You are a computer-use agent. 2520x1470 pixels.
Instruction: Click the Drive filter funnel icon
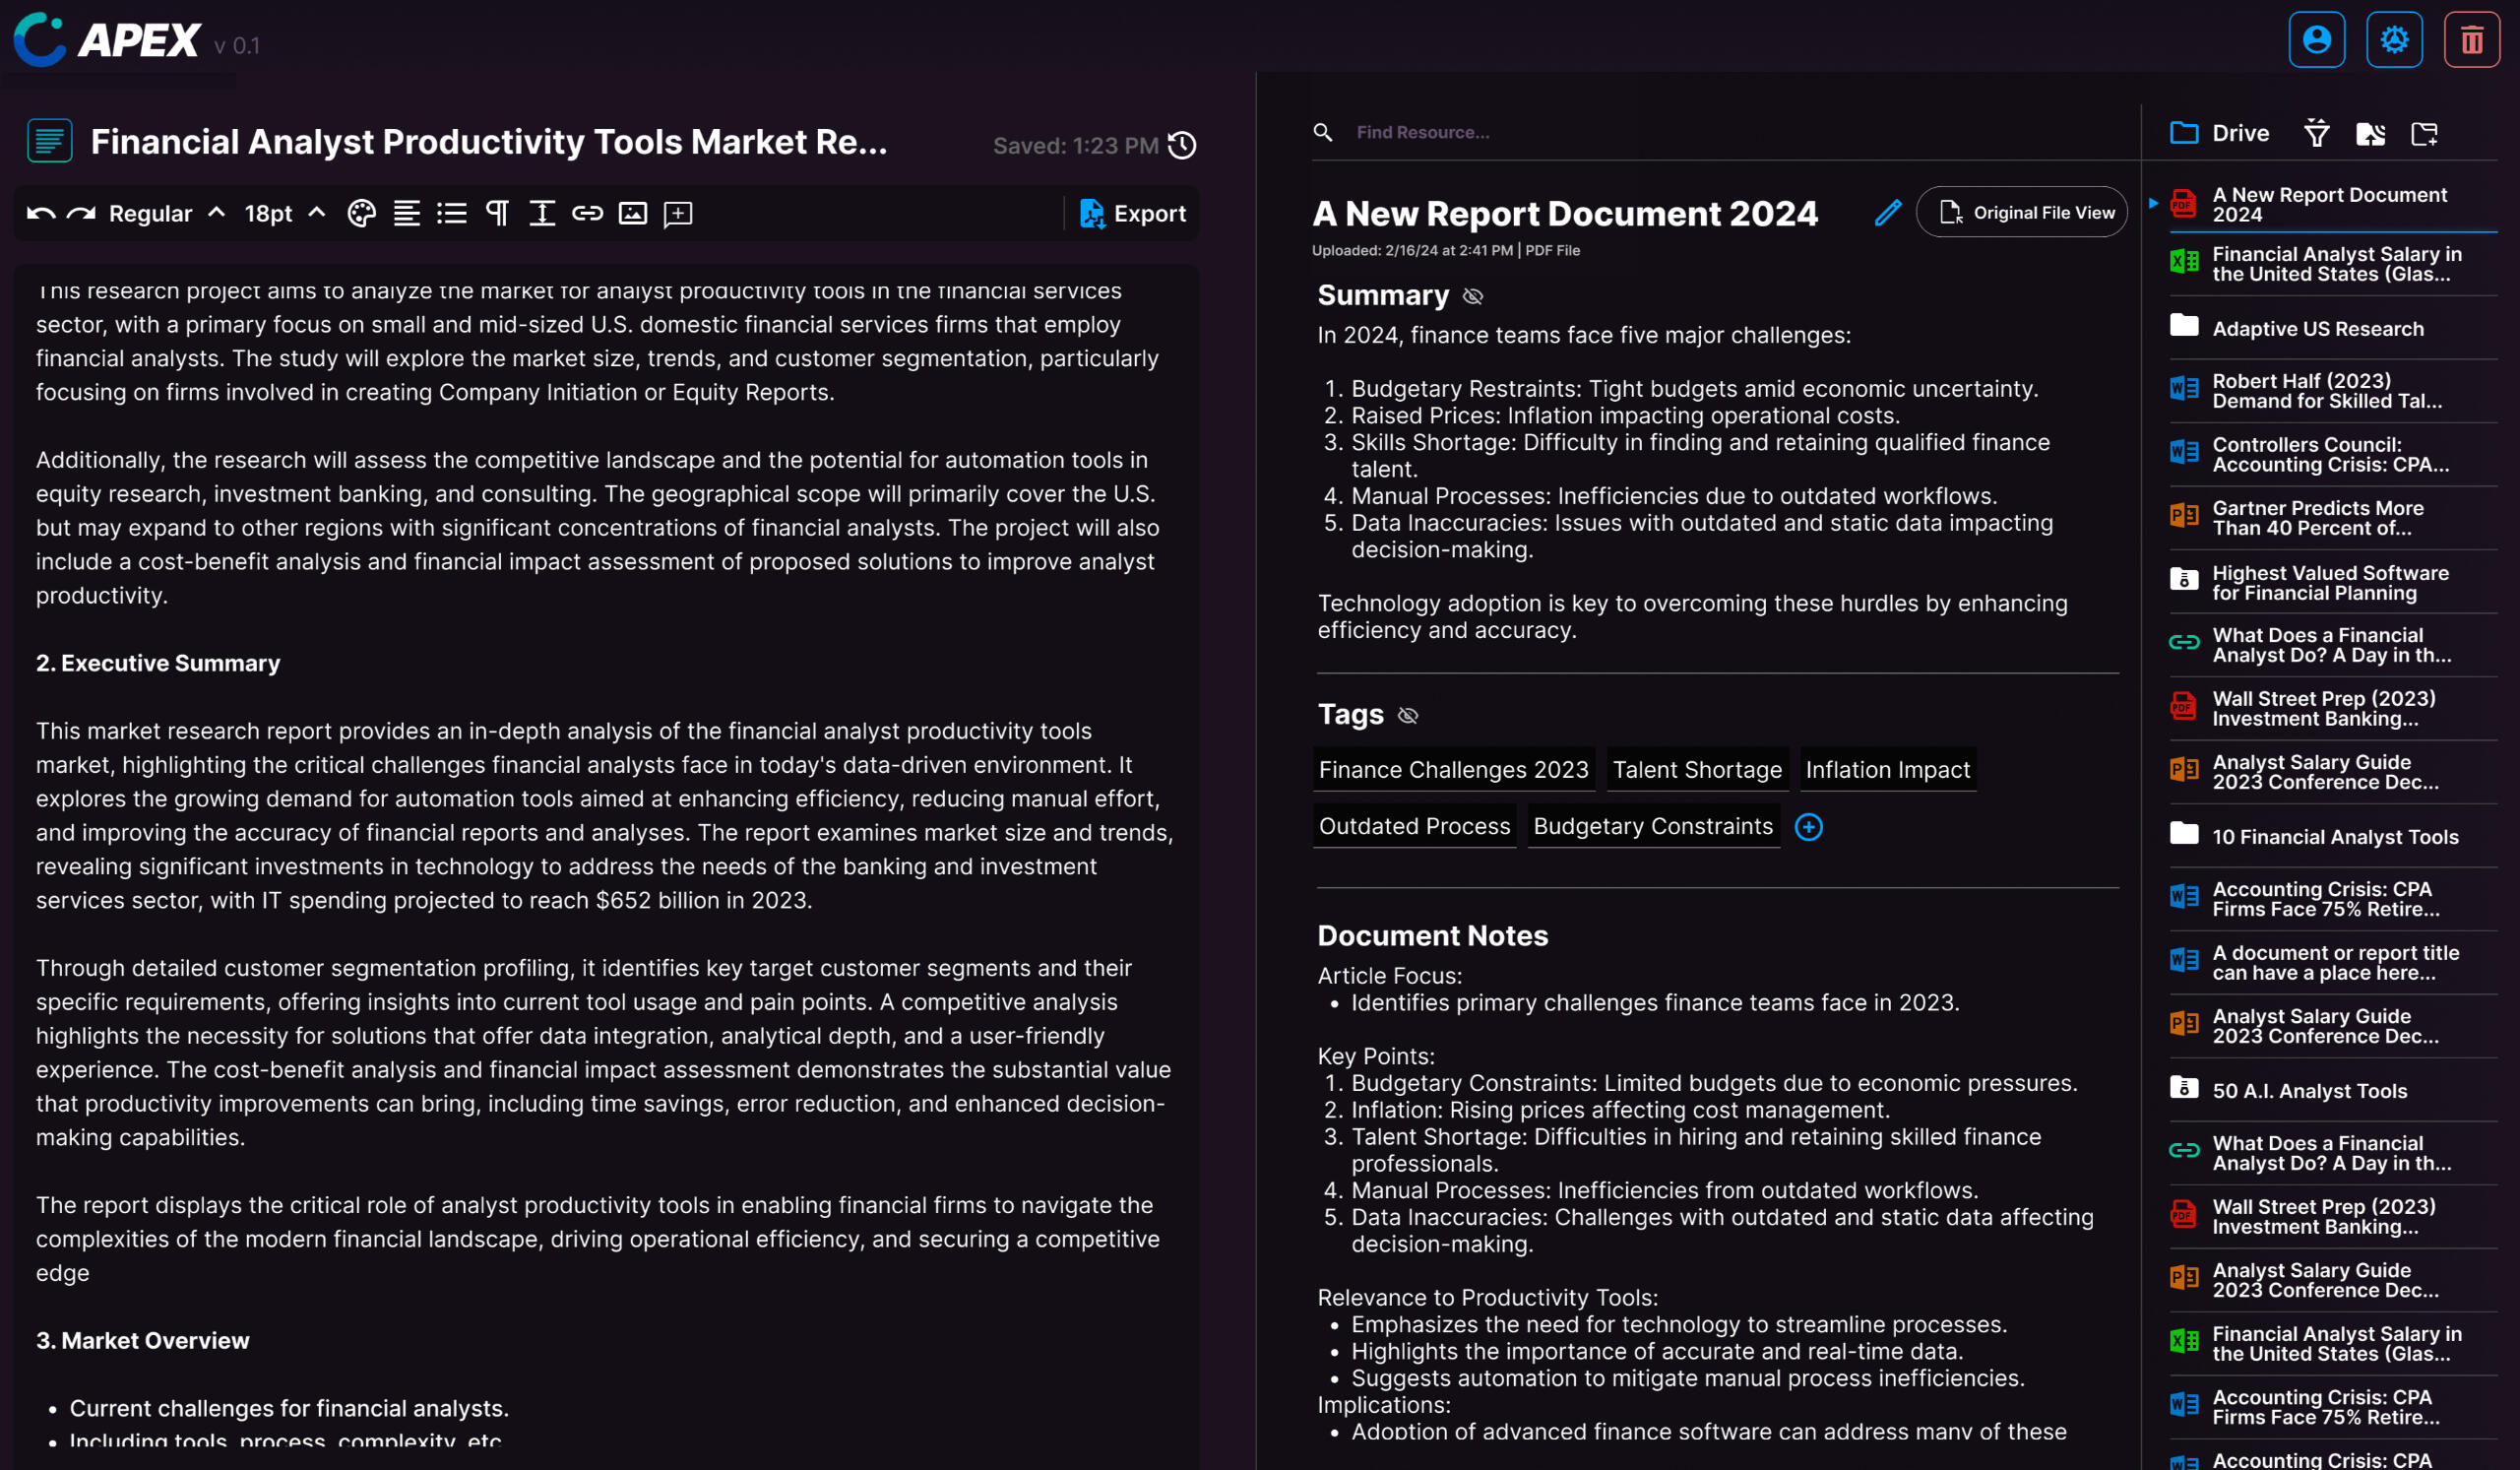(2316, 133)
